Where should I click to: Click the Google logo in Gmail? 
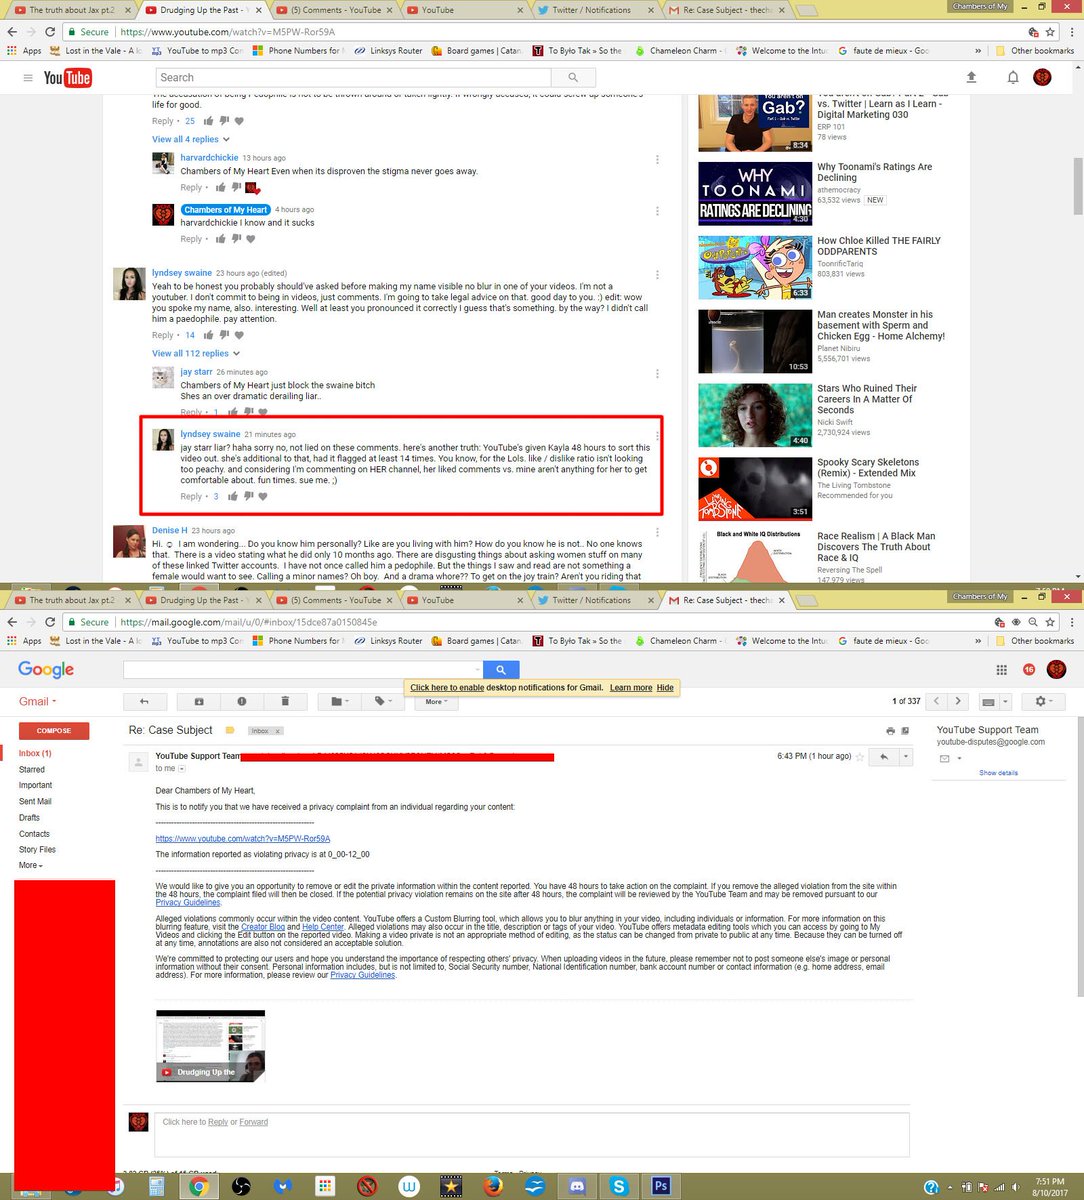46,670
